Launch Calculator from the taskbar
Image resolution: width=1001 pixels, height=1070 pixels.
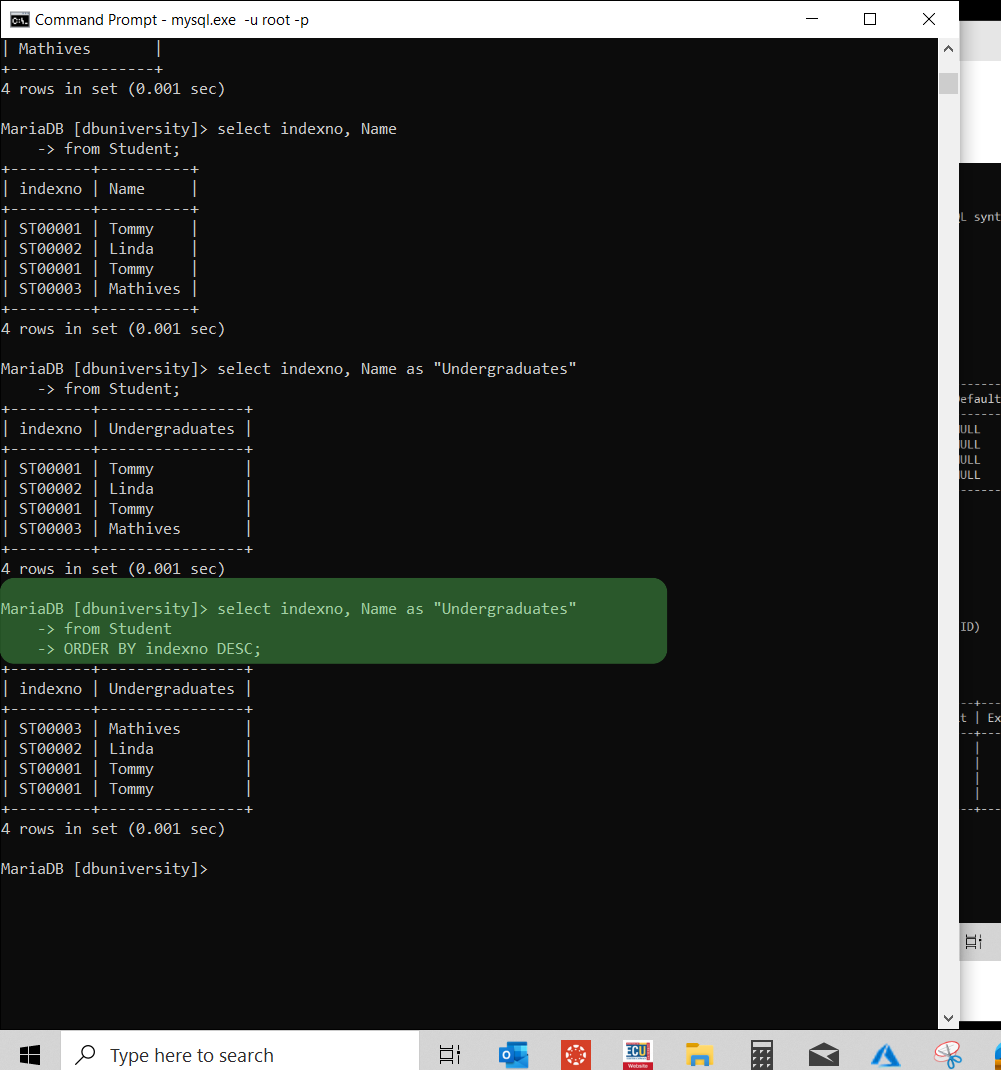click(761, 1052)
